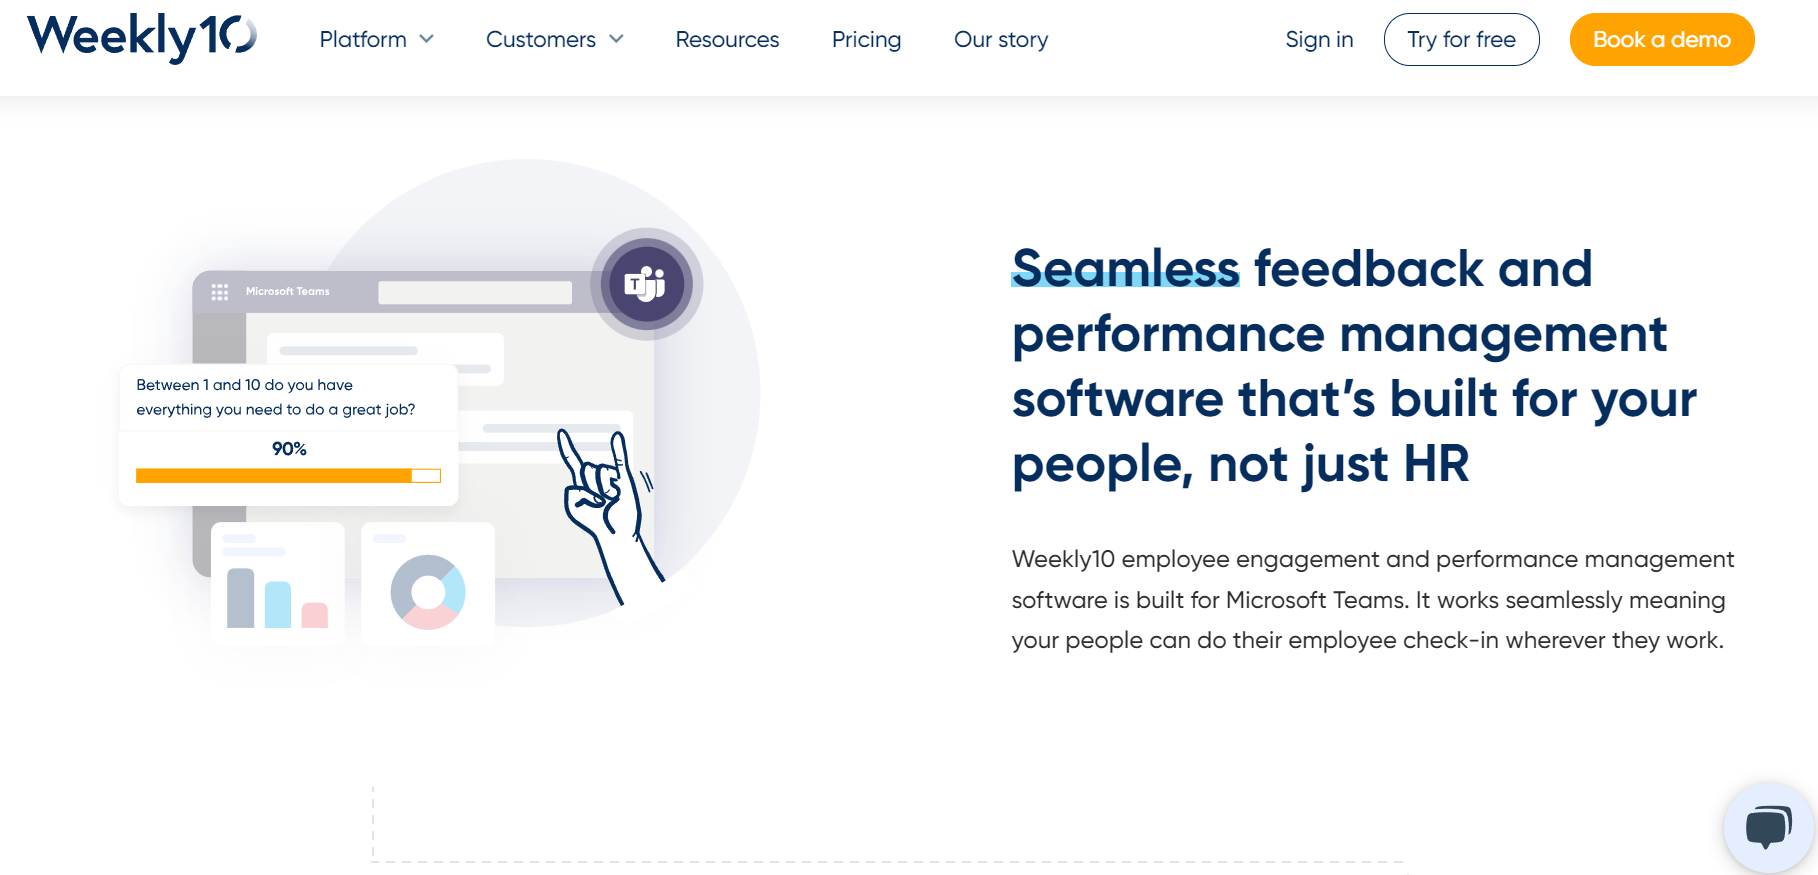Open the Resources menu item
Image resolution: width=1818 pixels, height=875 pixels.
727,40
